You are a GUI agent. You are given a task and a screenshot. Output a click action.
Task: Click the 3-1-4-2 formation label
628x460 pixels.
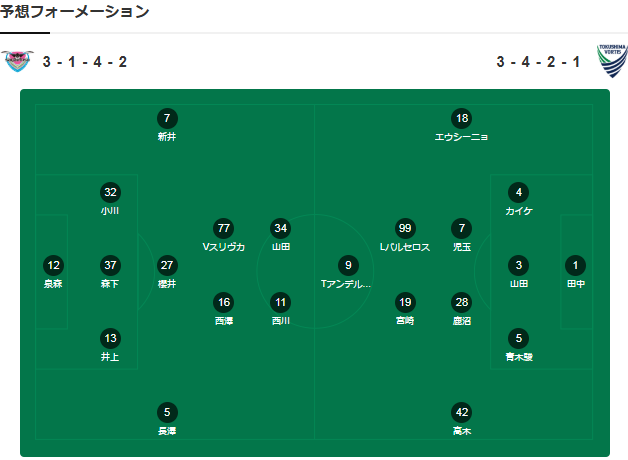tap(85, 62)
